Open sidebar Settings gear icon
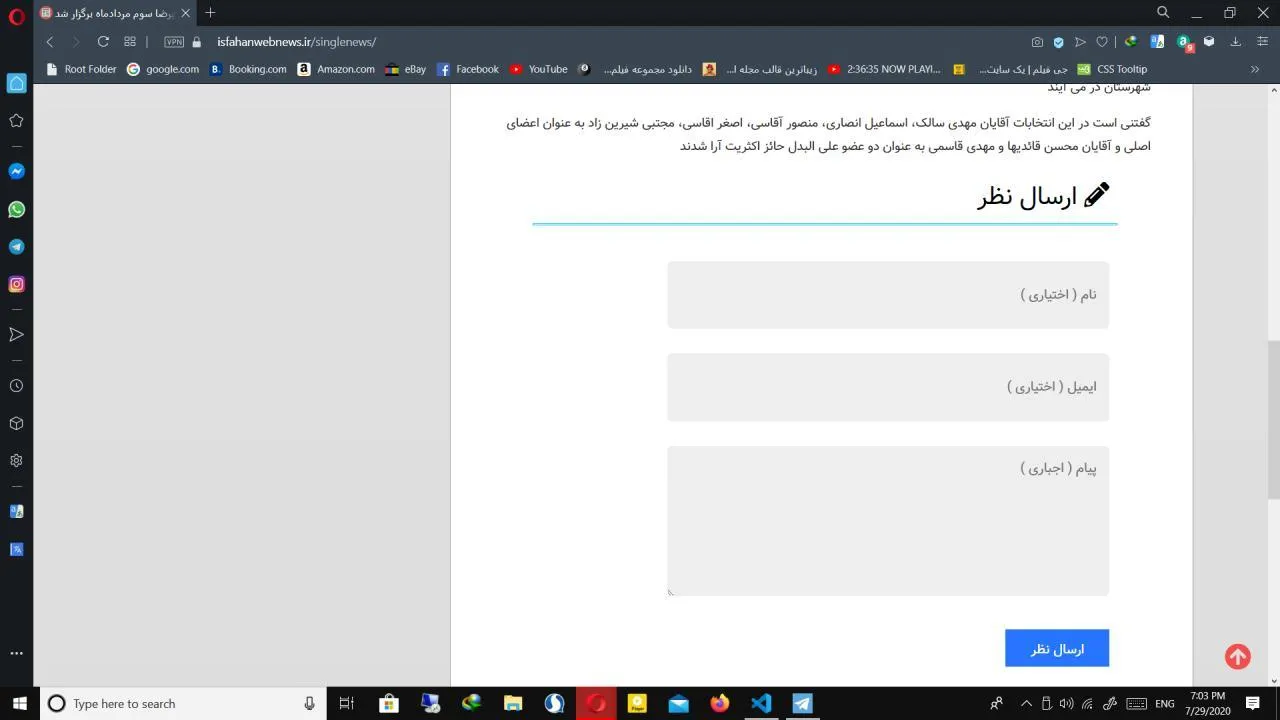Viewport: 1280px width, 720px height. coord(16,461)
